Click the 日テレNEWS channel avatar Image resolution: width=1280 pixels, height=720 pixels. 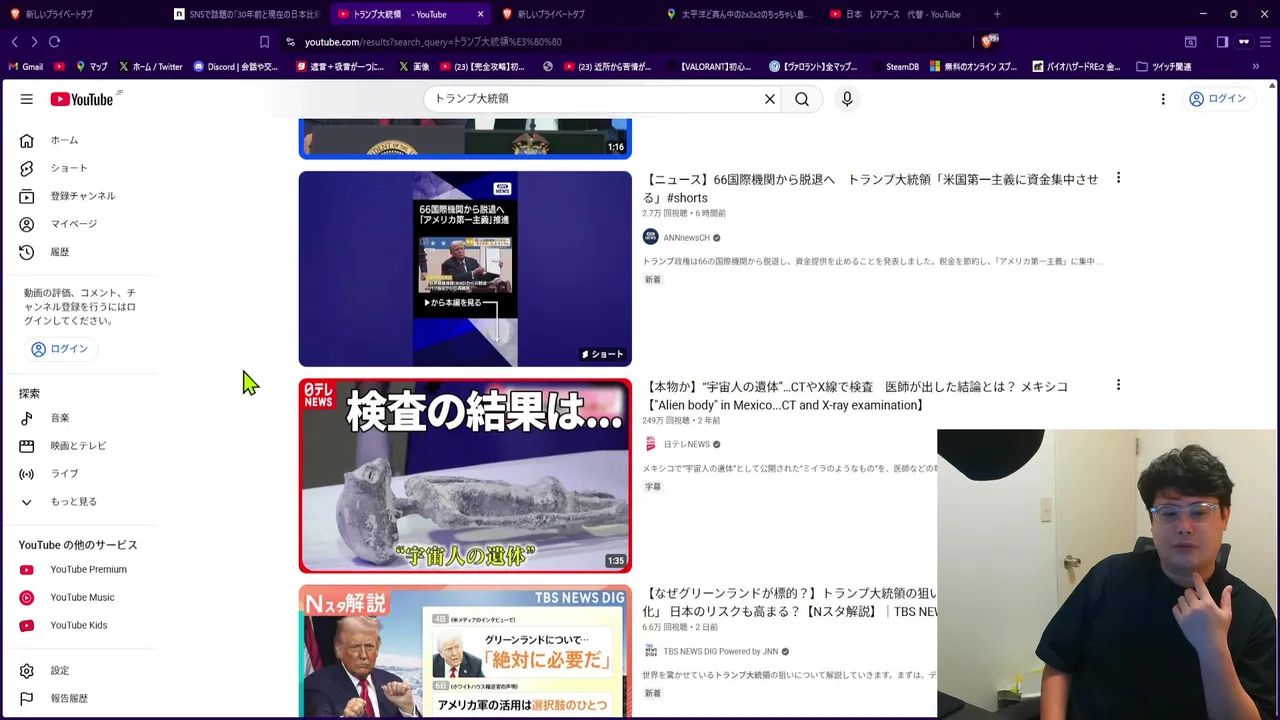[x=651, y=445]
